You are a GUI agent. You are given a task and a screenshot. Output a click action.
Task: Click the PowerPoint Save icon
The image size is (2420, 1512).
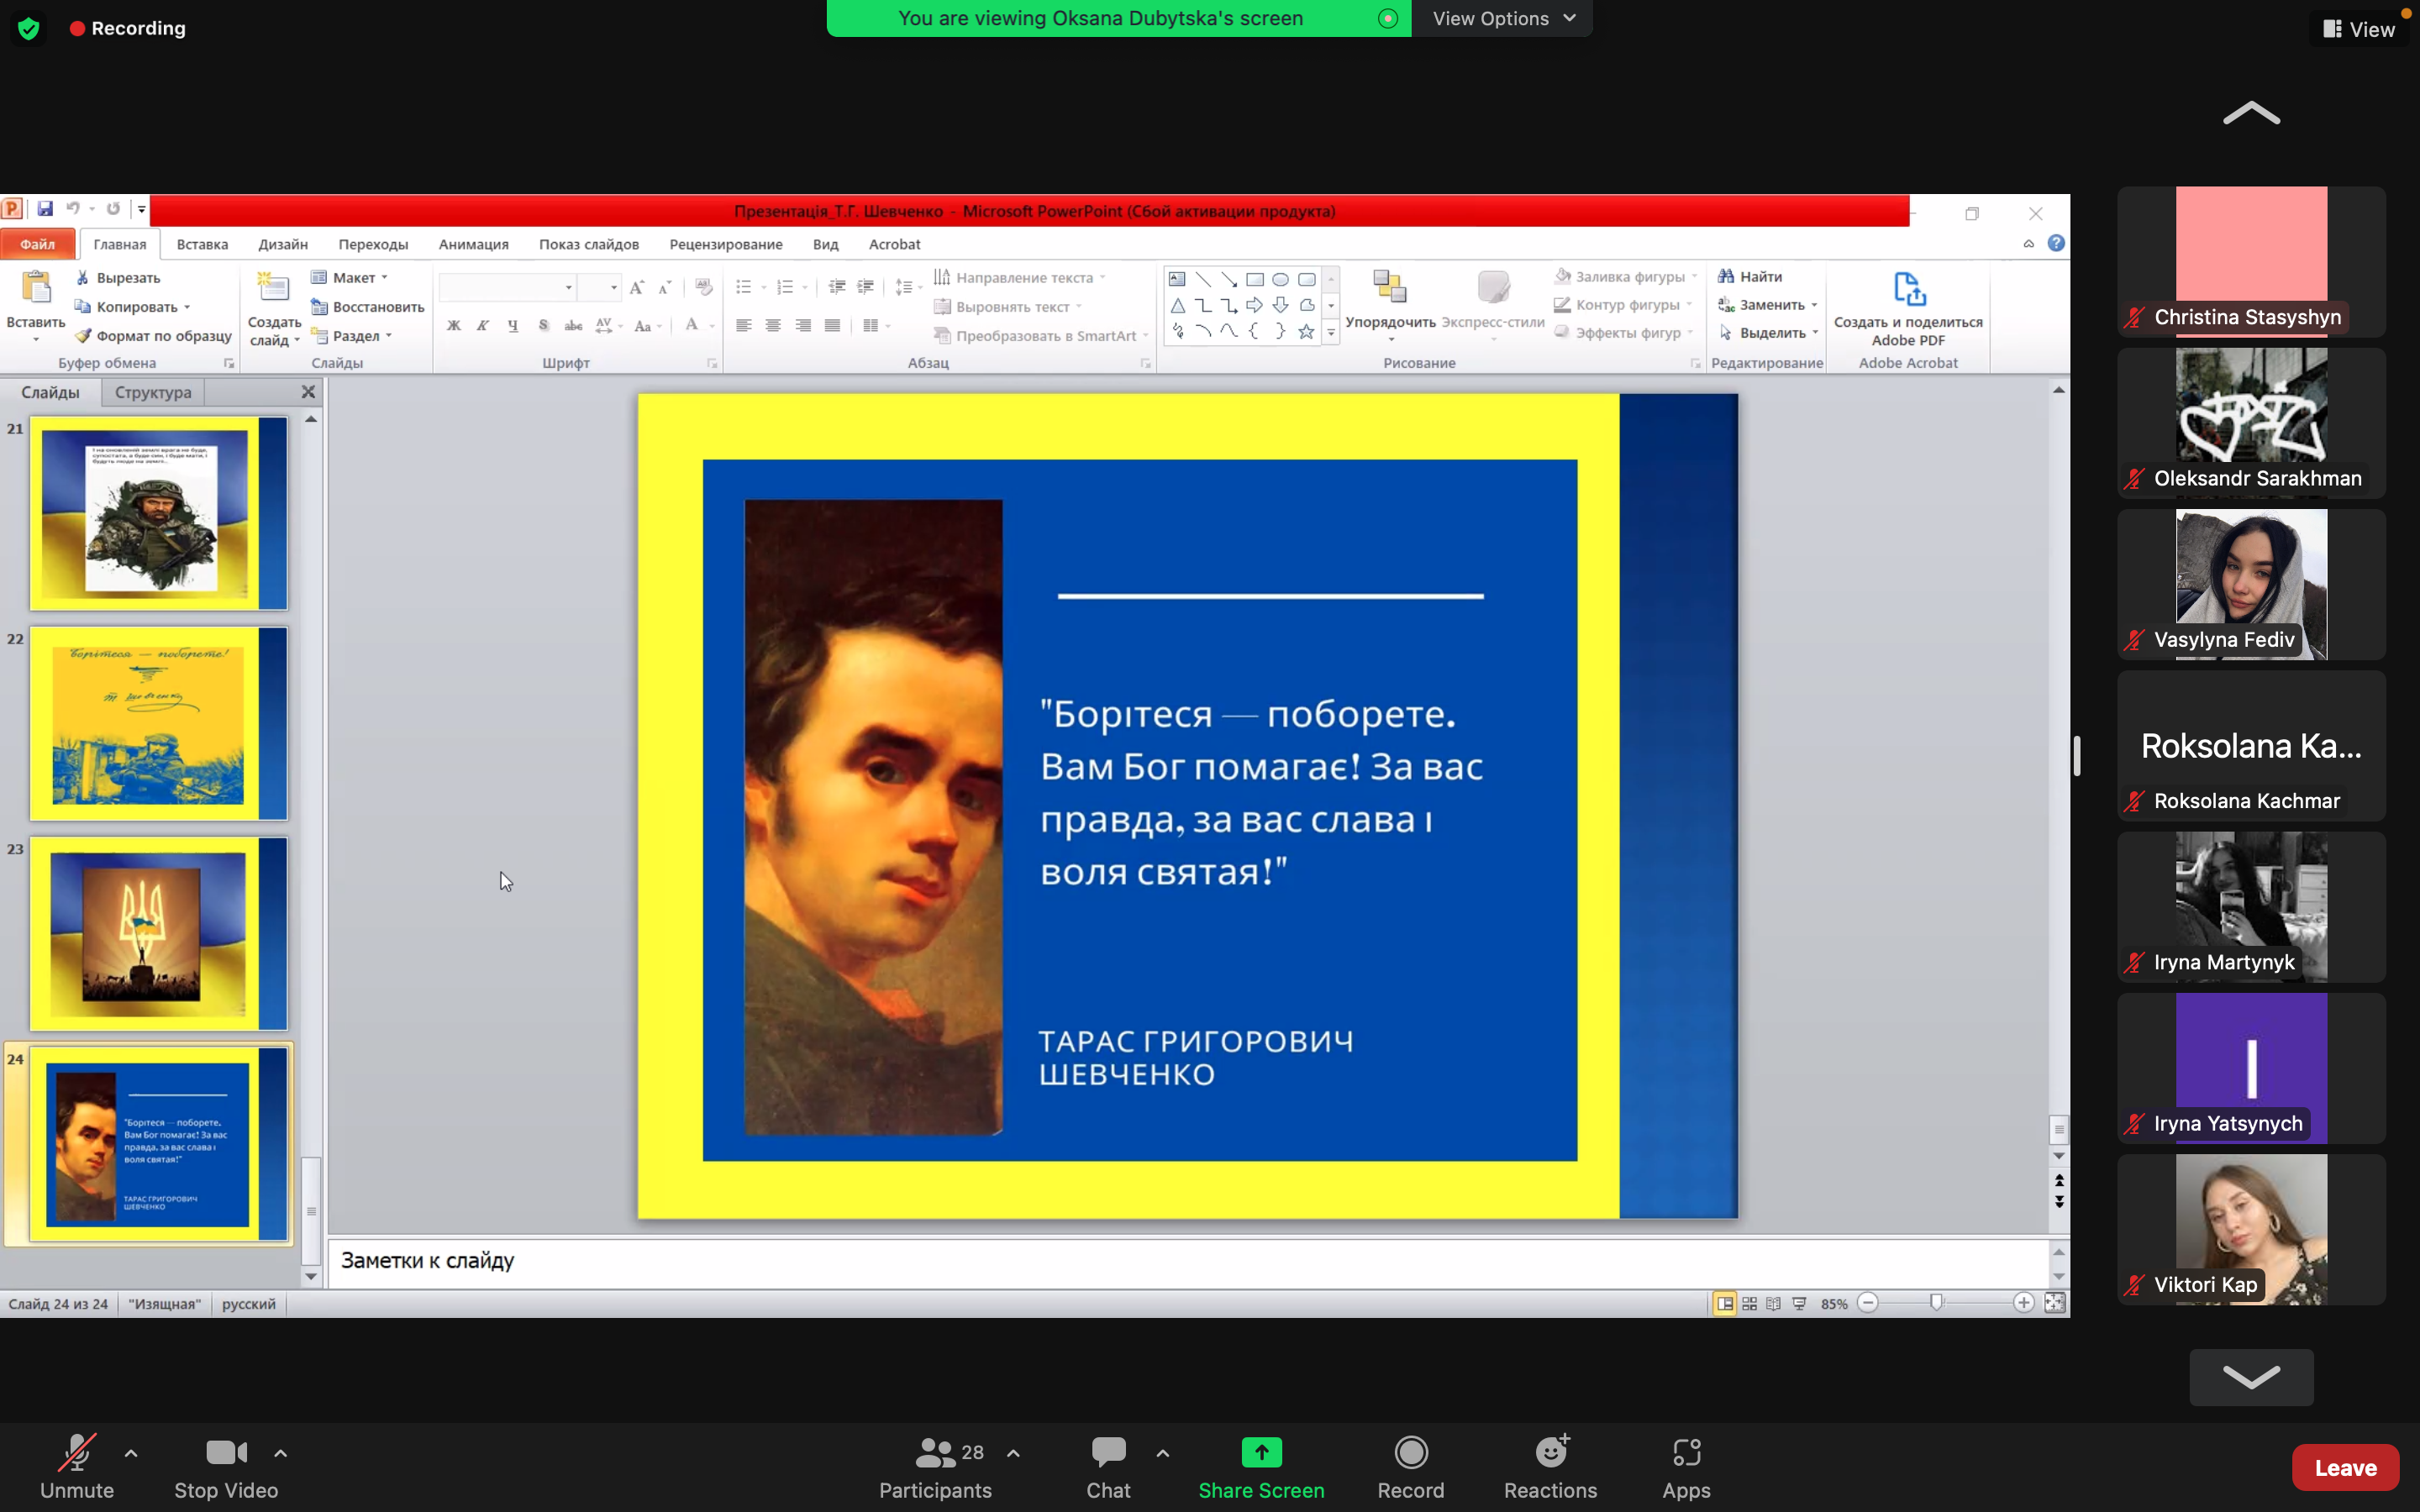pyautogui.click(x=45, y=209)
